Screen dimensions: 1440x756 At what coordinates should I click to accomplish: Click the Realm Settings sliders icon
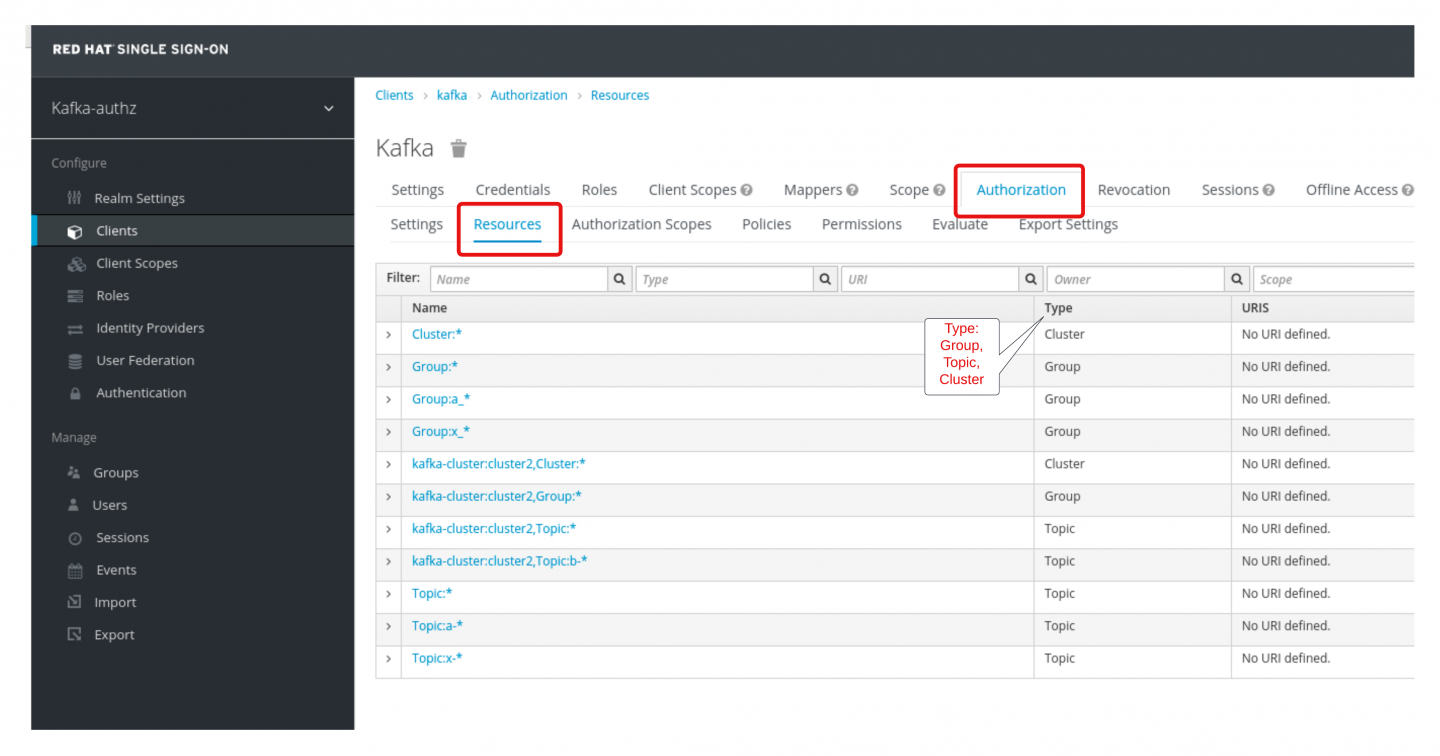pyautogui.click(x=75, y=198)
